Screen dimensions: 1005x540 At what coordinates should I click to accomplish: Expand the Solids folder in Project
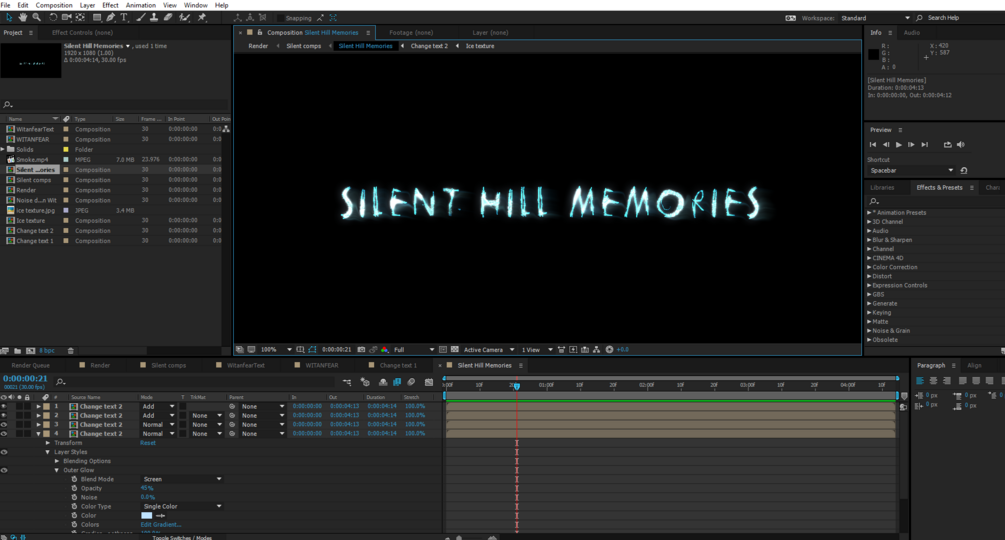(x=3, y=149)
